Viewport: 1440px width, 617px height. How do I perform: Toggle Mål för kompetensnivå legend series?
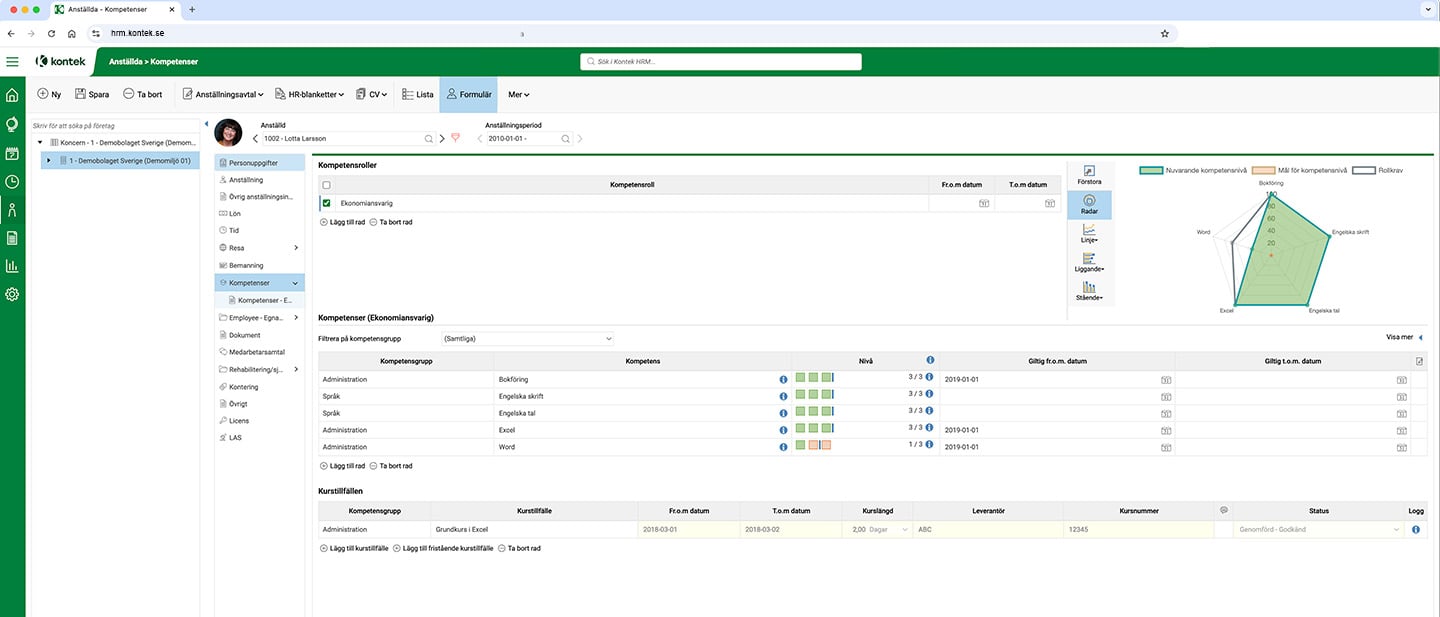tap(1298, 170)
